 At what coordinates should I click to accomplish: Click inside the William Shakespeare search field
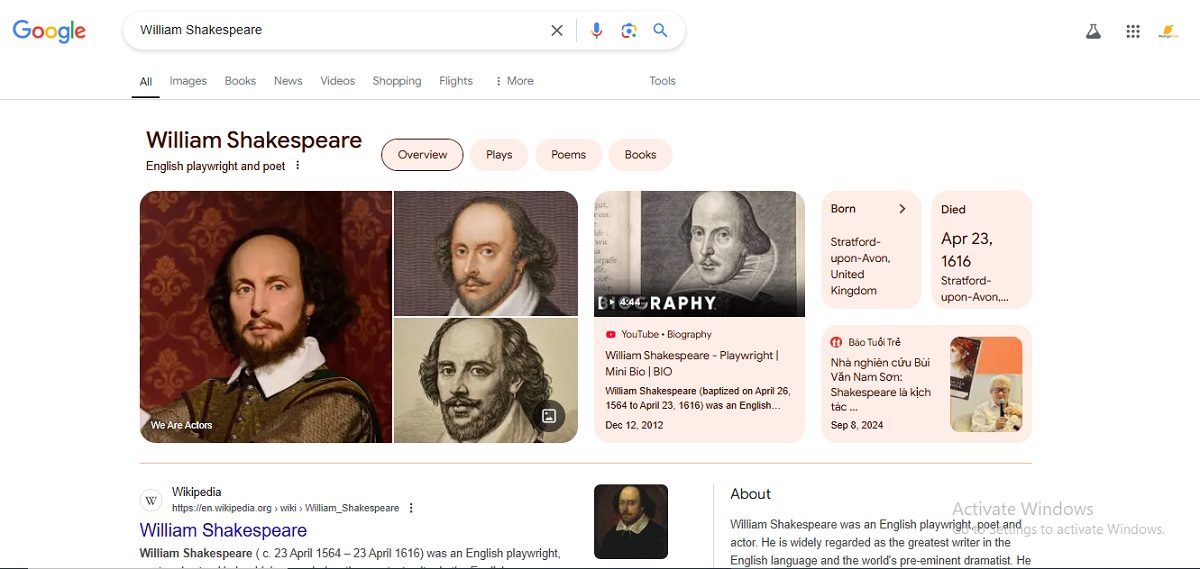[340, 30]
